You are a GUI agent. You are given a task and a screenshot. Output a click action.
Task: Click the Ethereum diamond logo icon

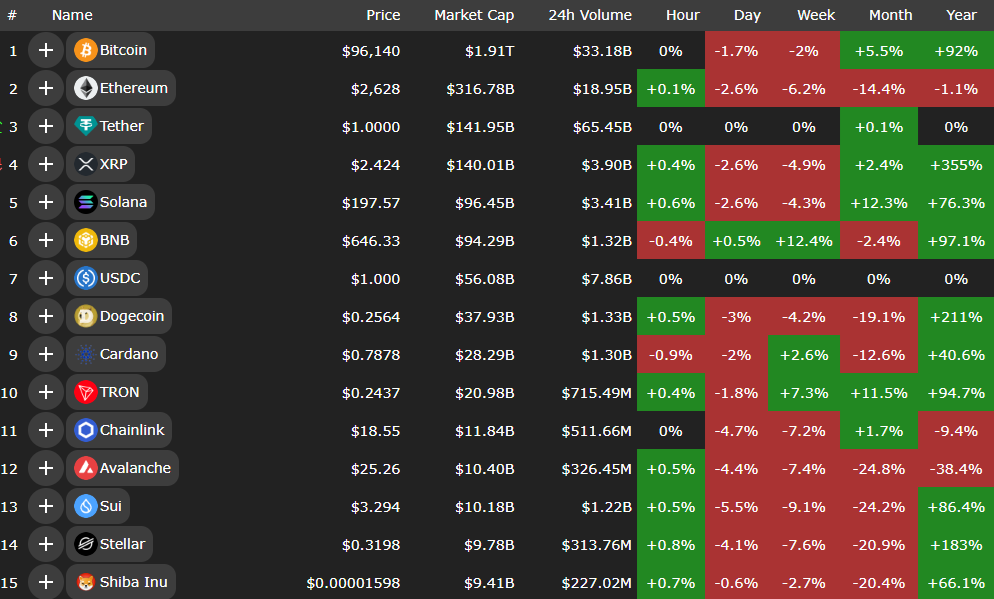click(x=85, y=88)
